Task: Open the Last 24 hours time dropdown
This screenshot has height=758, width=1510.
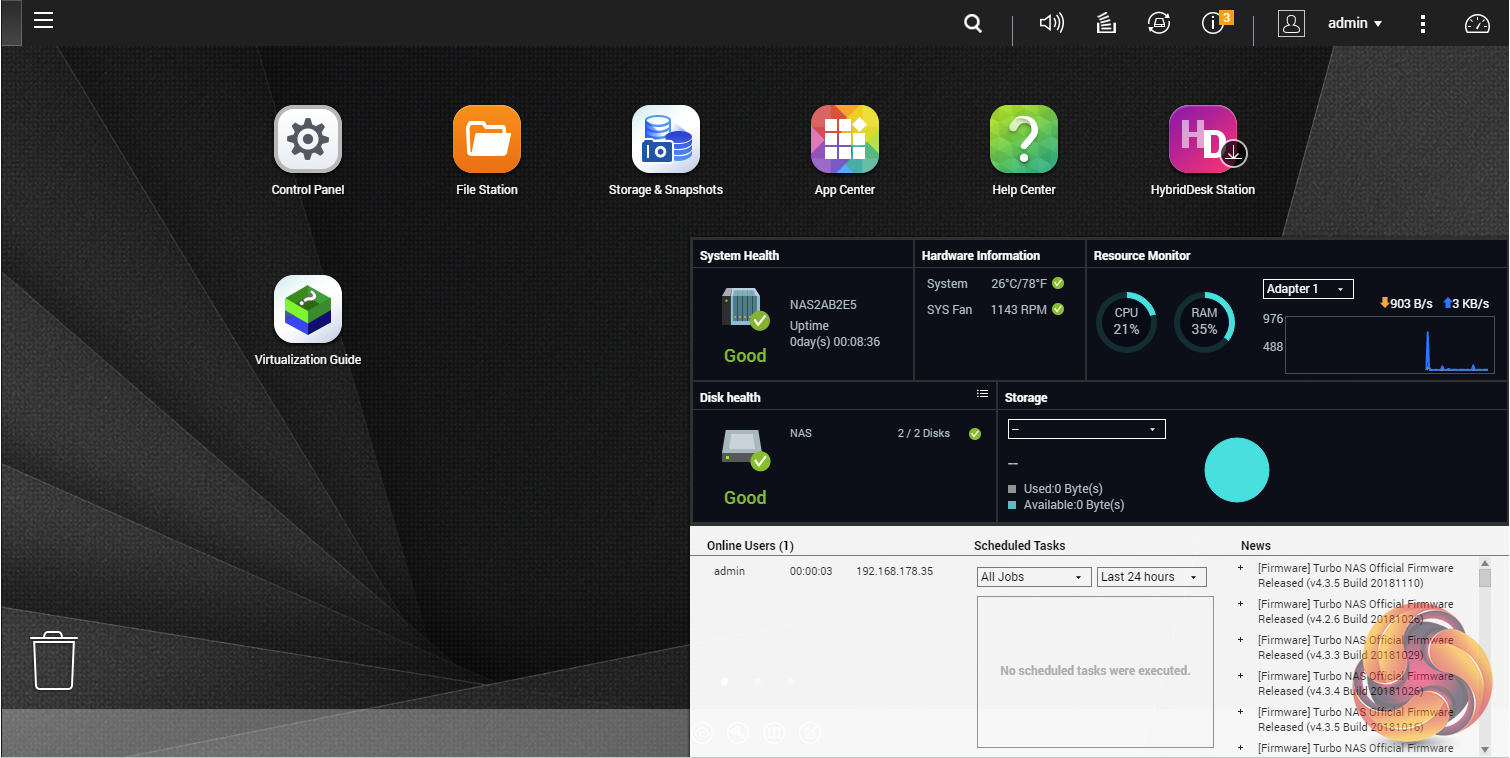Action: pos(1152,577)
